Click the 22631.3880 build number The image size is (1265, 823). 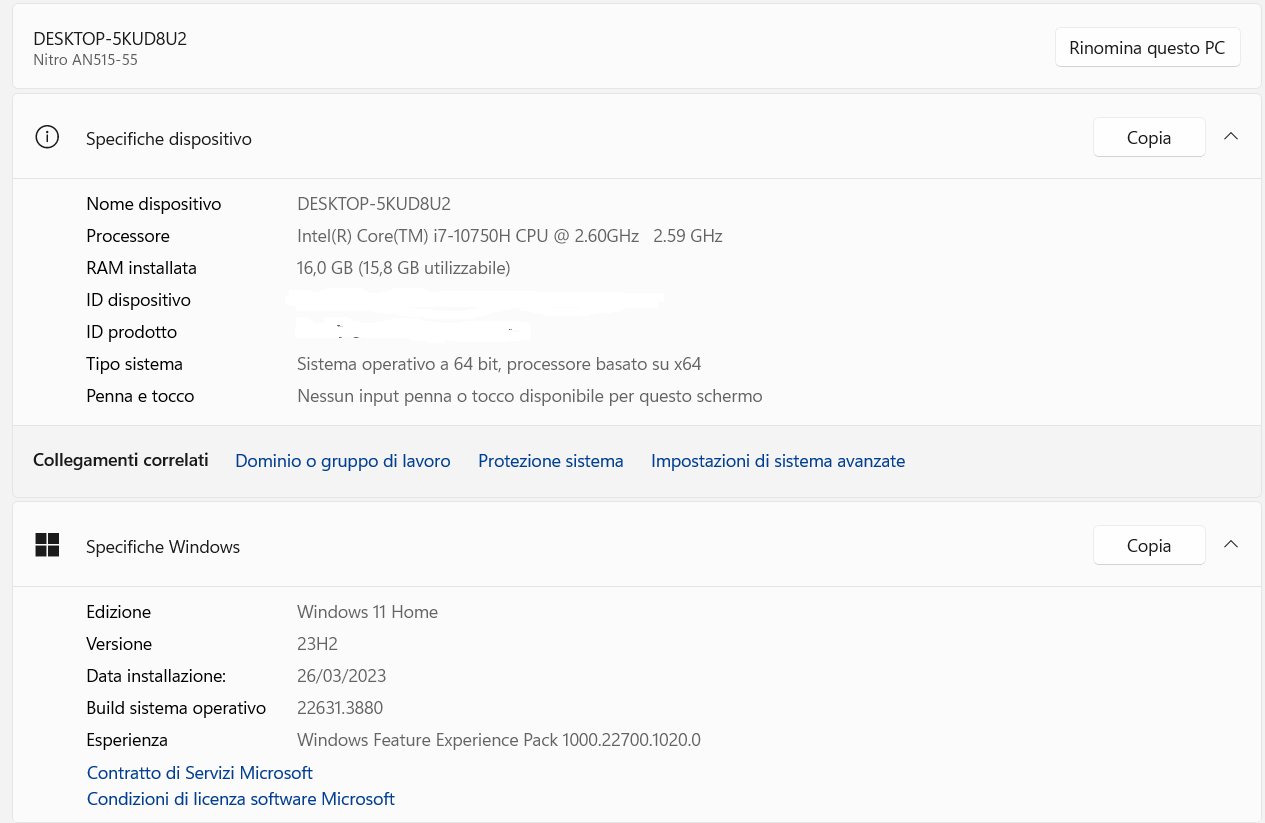click(340, 708)
